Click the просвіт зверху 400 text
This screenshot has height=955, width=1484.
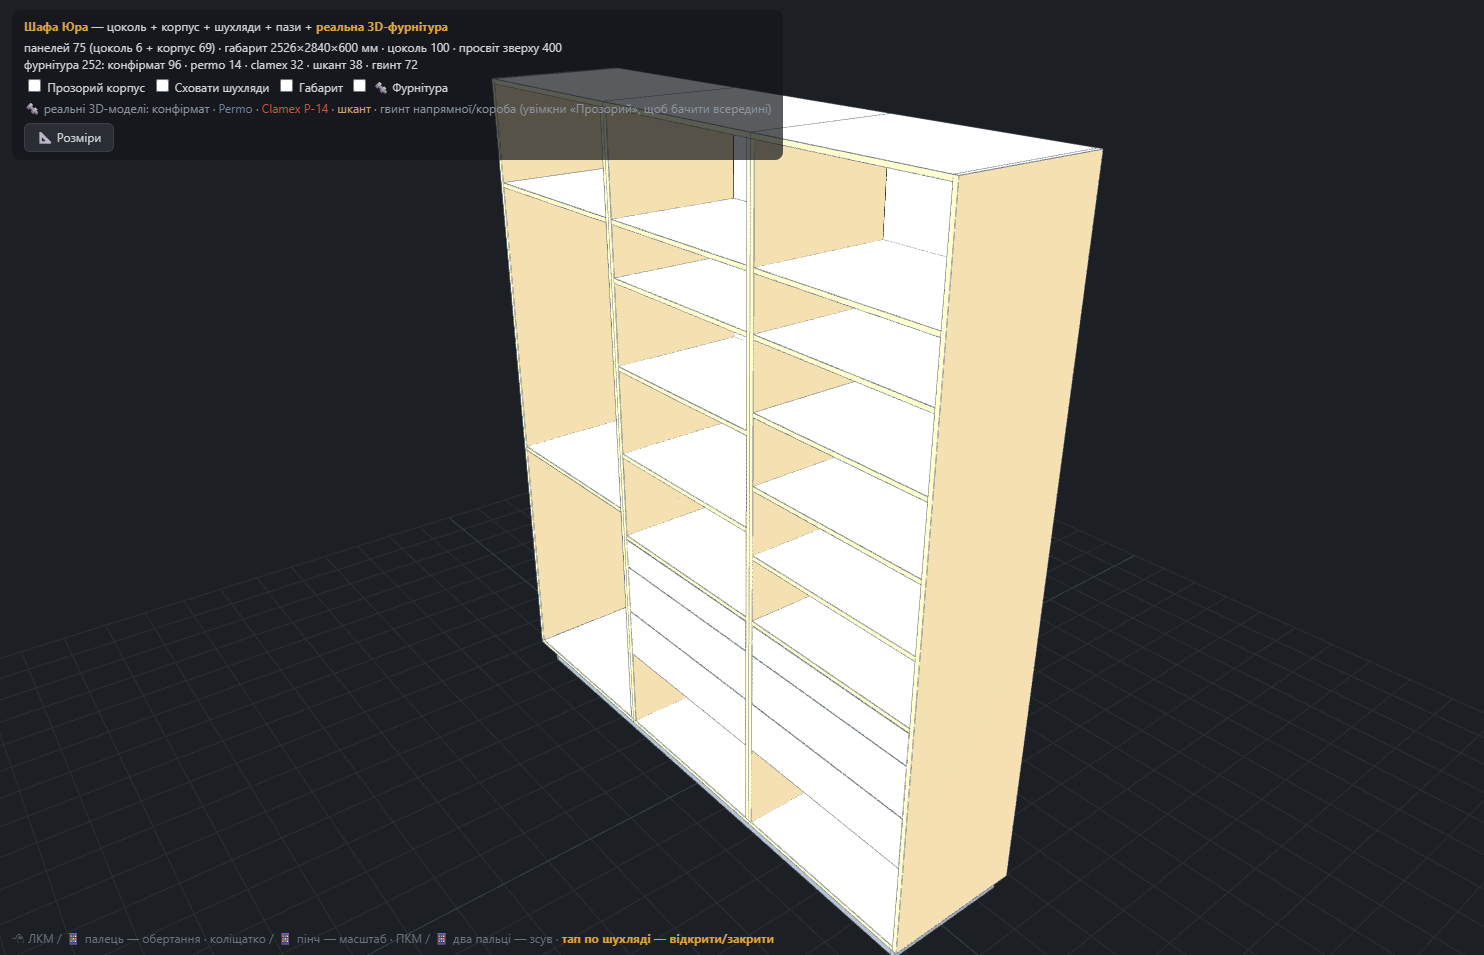tap(510, 48)
